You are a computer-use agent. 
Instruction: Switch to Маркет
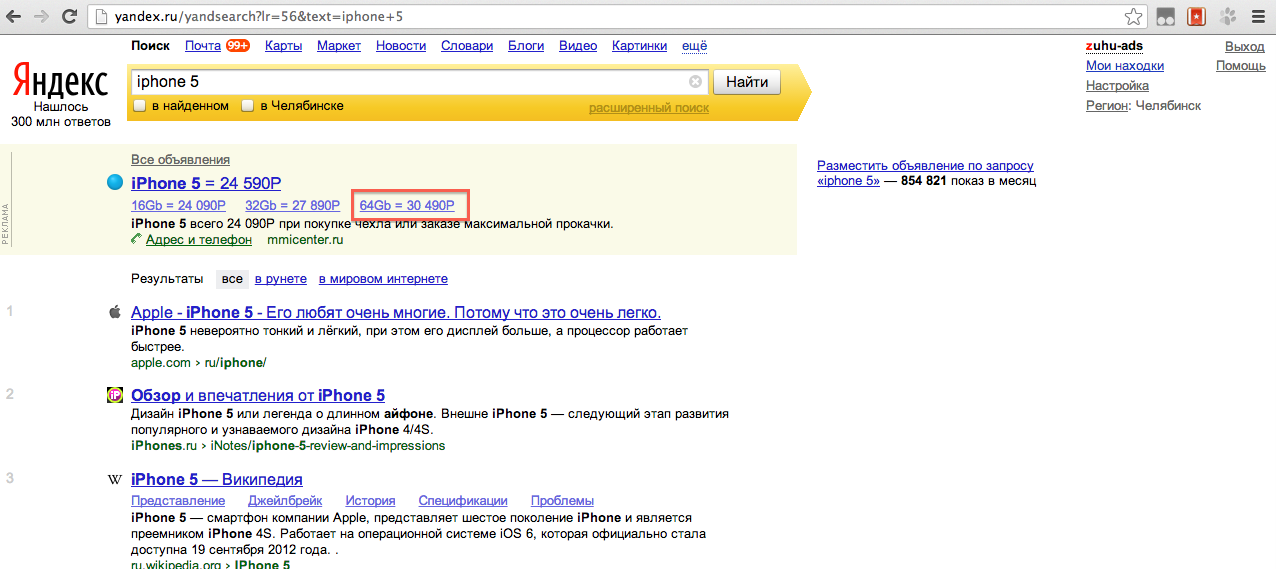click(339, 46)
